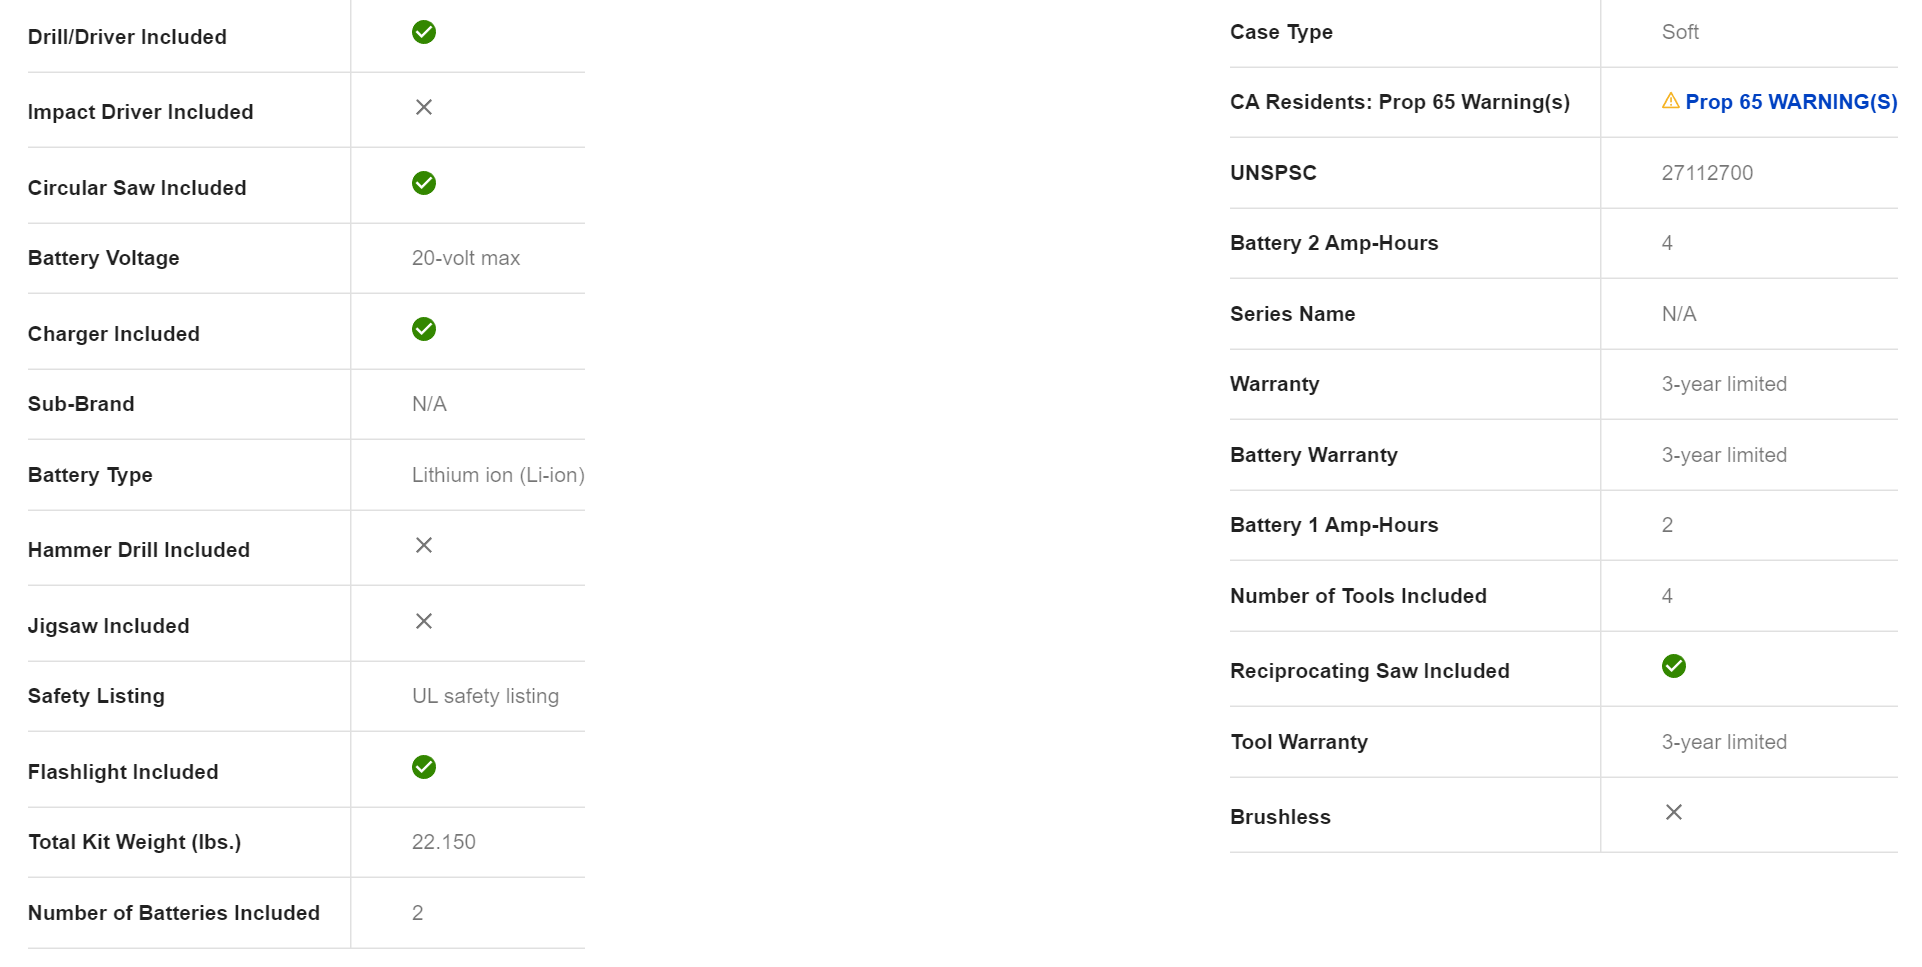Click the Battery 2 Amp-Hours label
This screenshot has width=1922, height=967.
tap(1334, 243)
